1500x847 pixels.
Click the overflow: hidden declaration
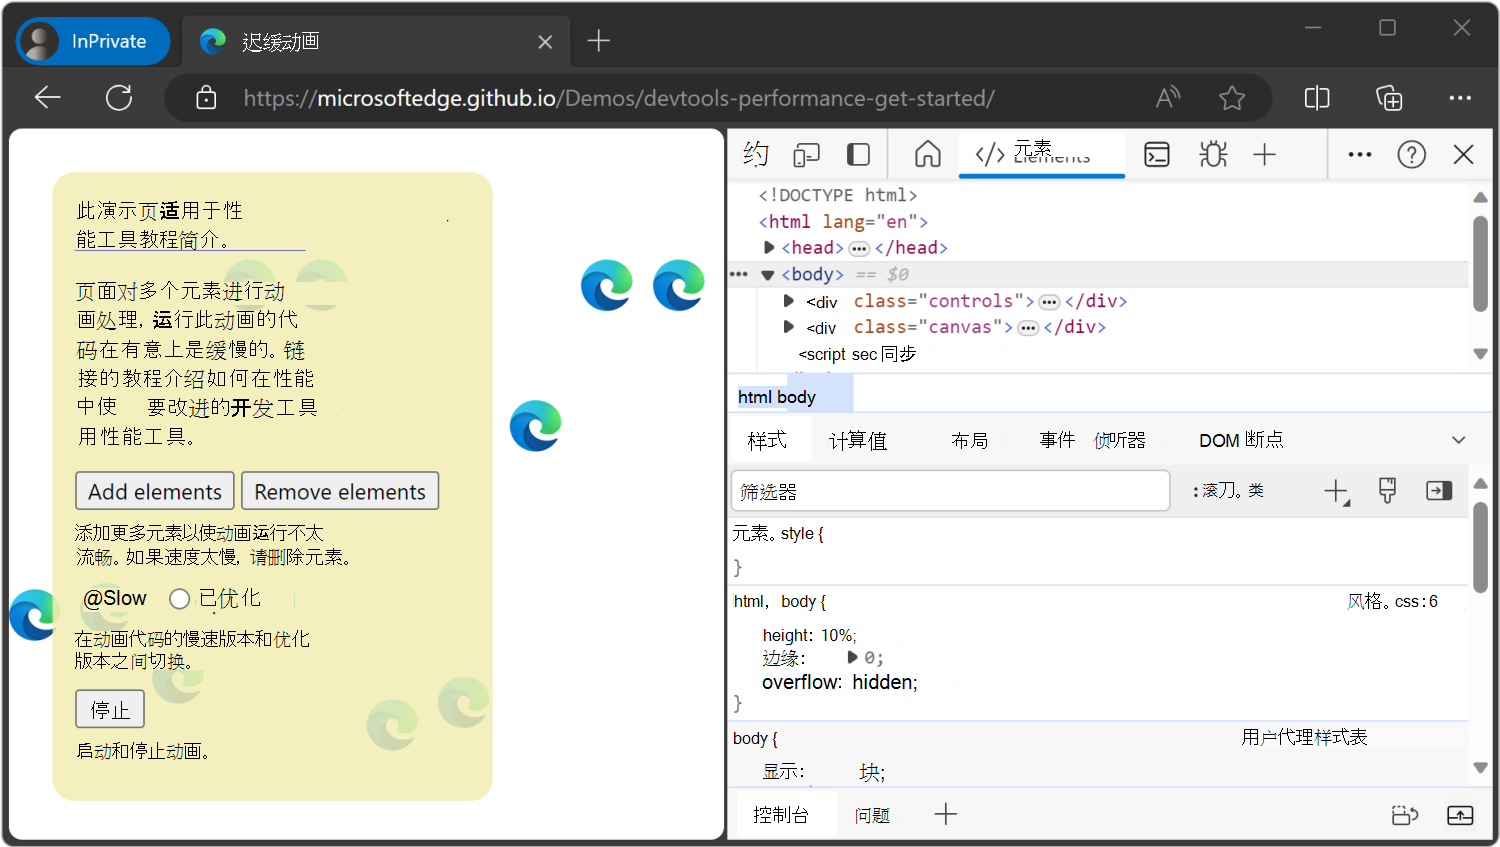click(x=840, y=682)
